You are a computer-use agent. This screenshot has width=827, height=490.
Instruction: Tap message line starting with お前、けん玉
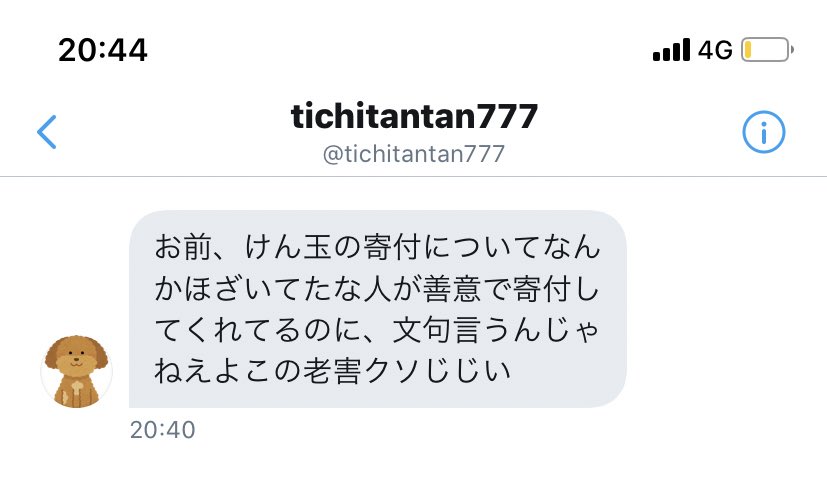[378, 247]
